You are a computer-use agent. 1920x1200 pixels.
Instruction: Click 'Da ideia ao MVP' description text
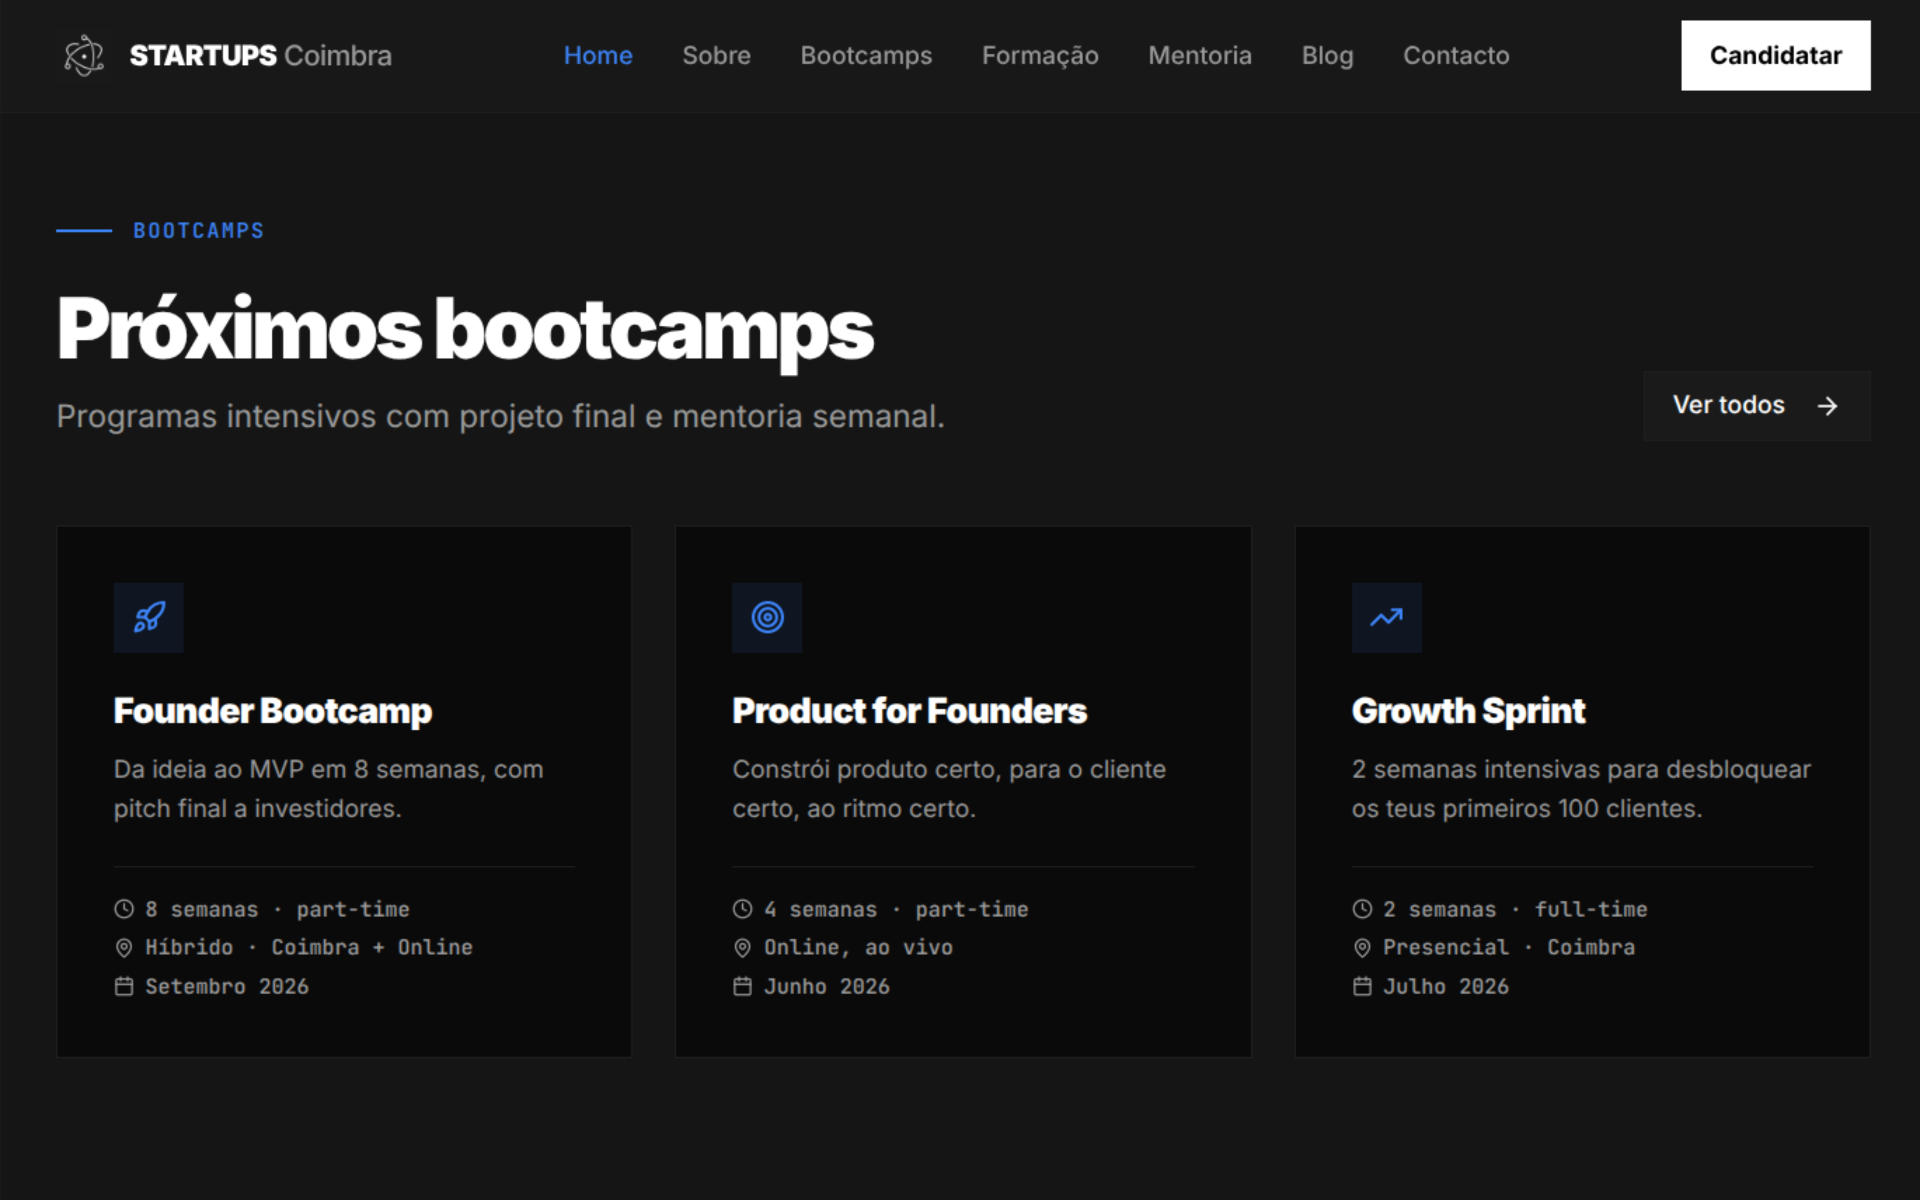tap(328, 788)
